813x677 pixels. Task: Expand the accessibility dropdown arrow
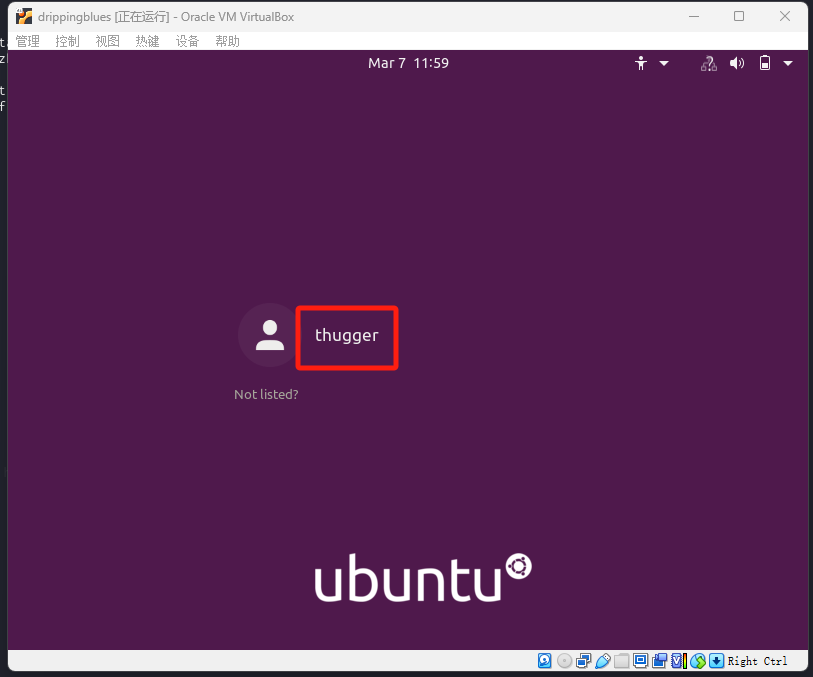(x=664, y=64)
